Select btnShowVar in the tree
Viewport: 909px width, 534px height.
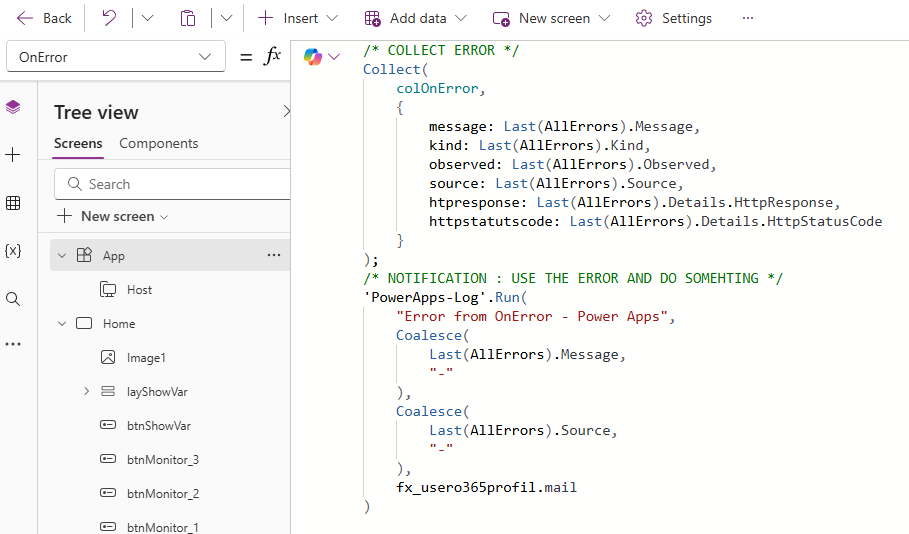(x=159, y=426)
